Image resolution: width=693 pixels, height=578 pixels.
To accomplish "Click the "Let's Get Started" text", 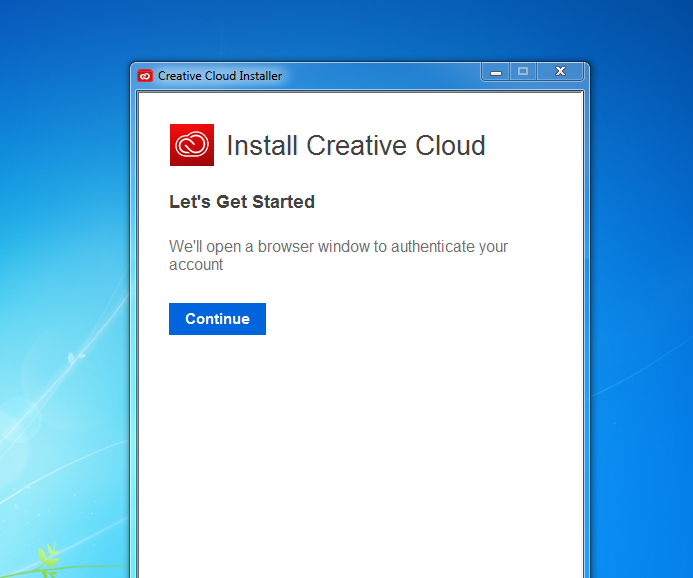I will (x=242, y=202).
